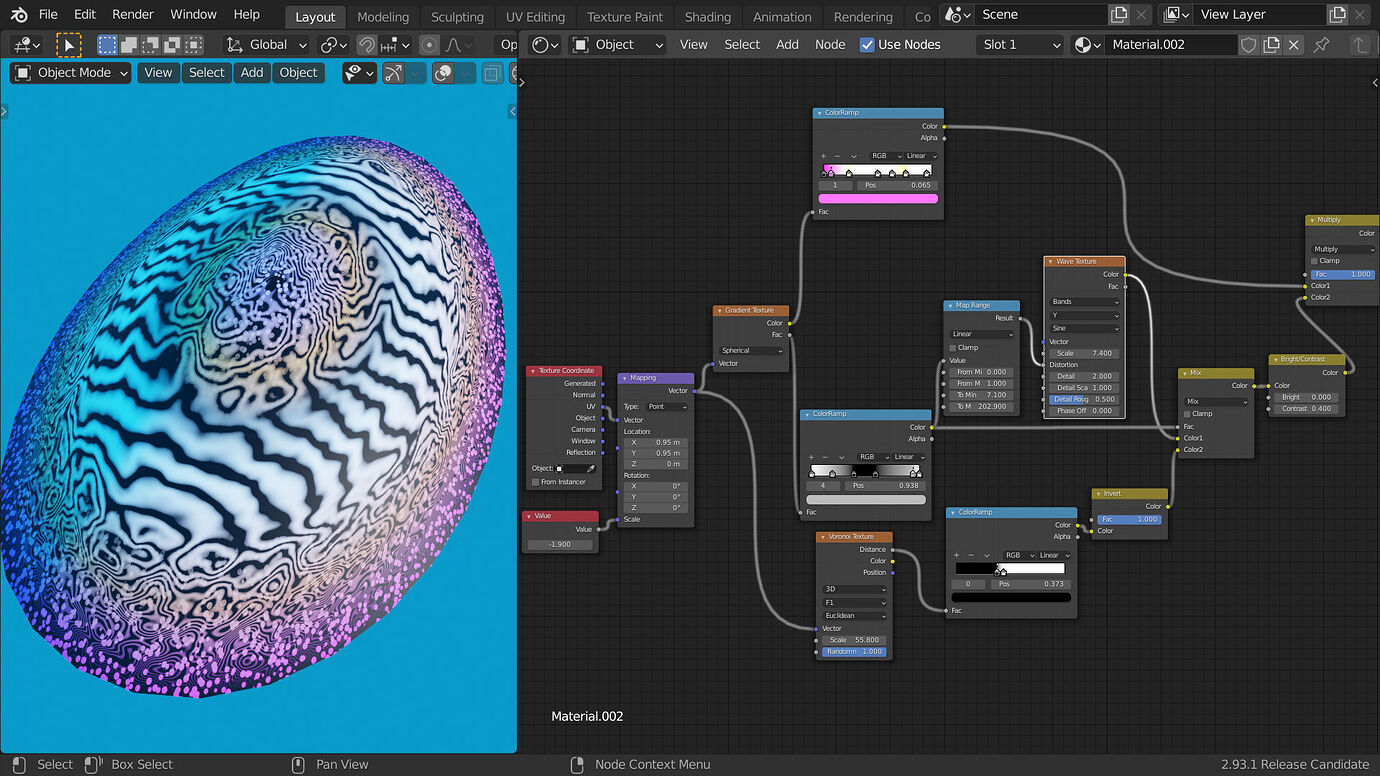This screenshot has height=776, width=1380.
Task: Open the Global orientation dropdown
Action: click(266, 45)
